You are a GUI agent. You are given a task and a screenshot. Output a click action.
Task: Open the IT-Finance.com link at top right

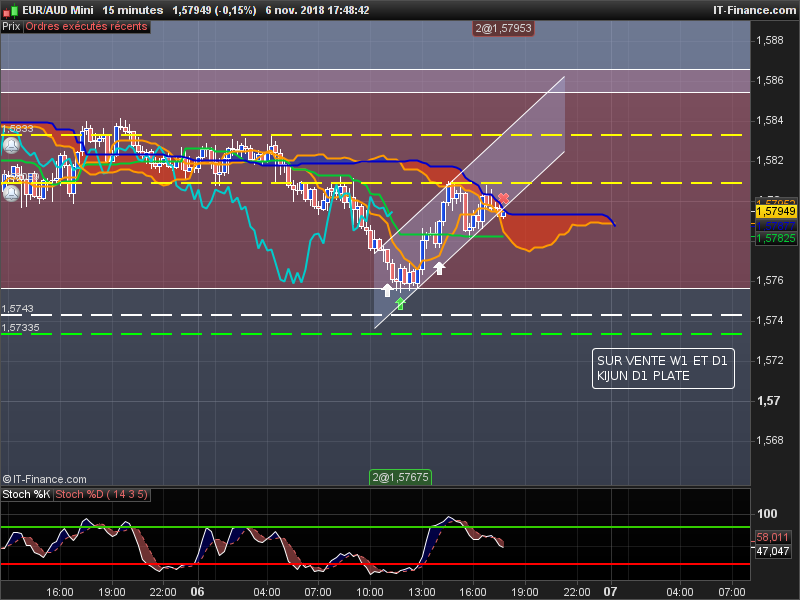tap(754, 10)
